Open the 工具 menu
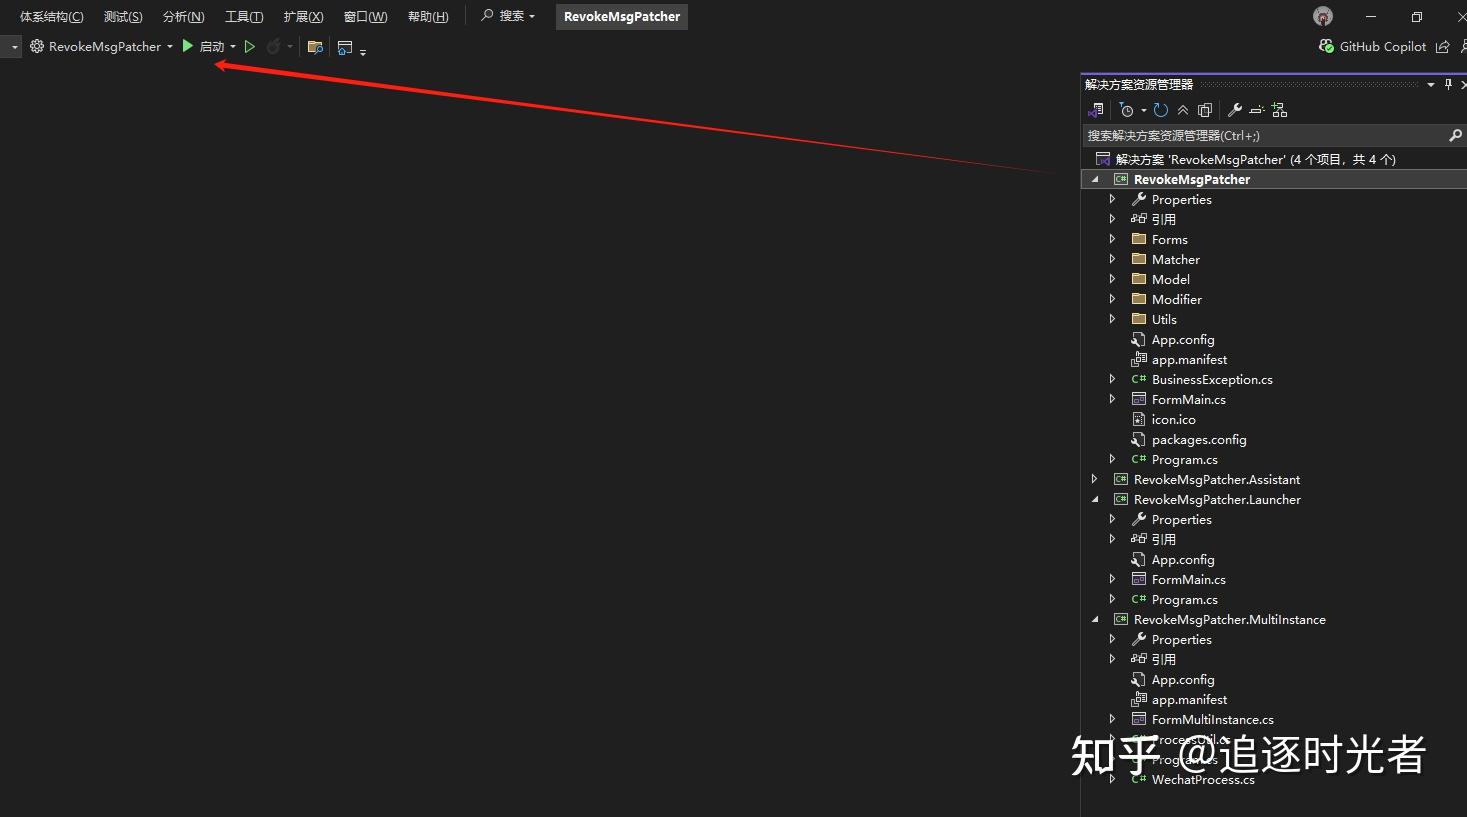 point(243,16)
